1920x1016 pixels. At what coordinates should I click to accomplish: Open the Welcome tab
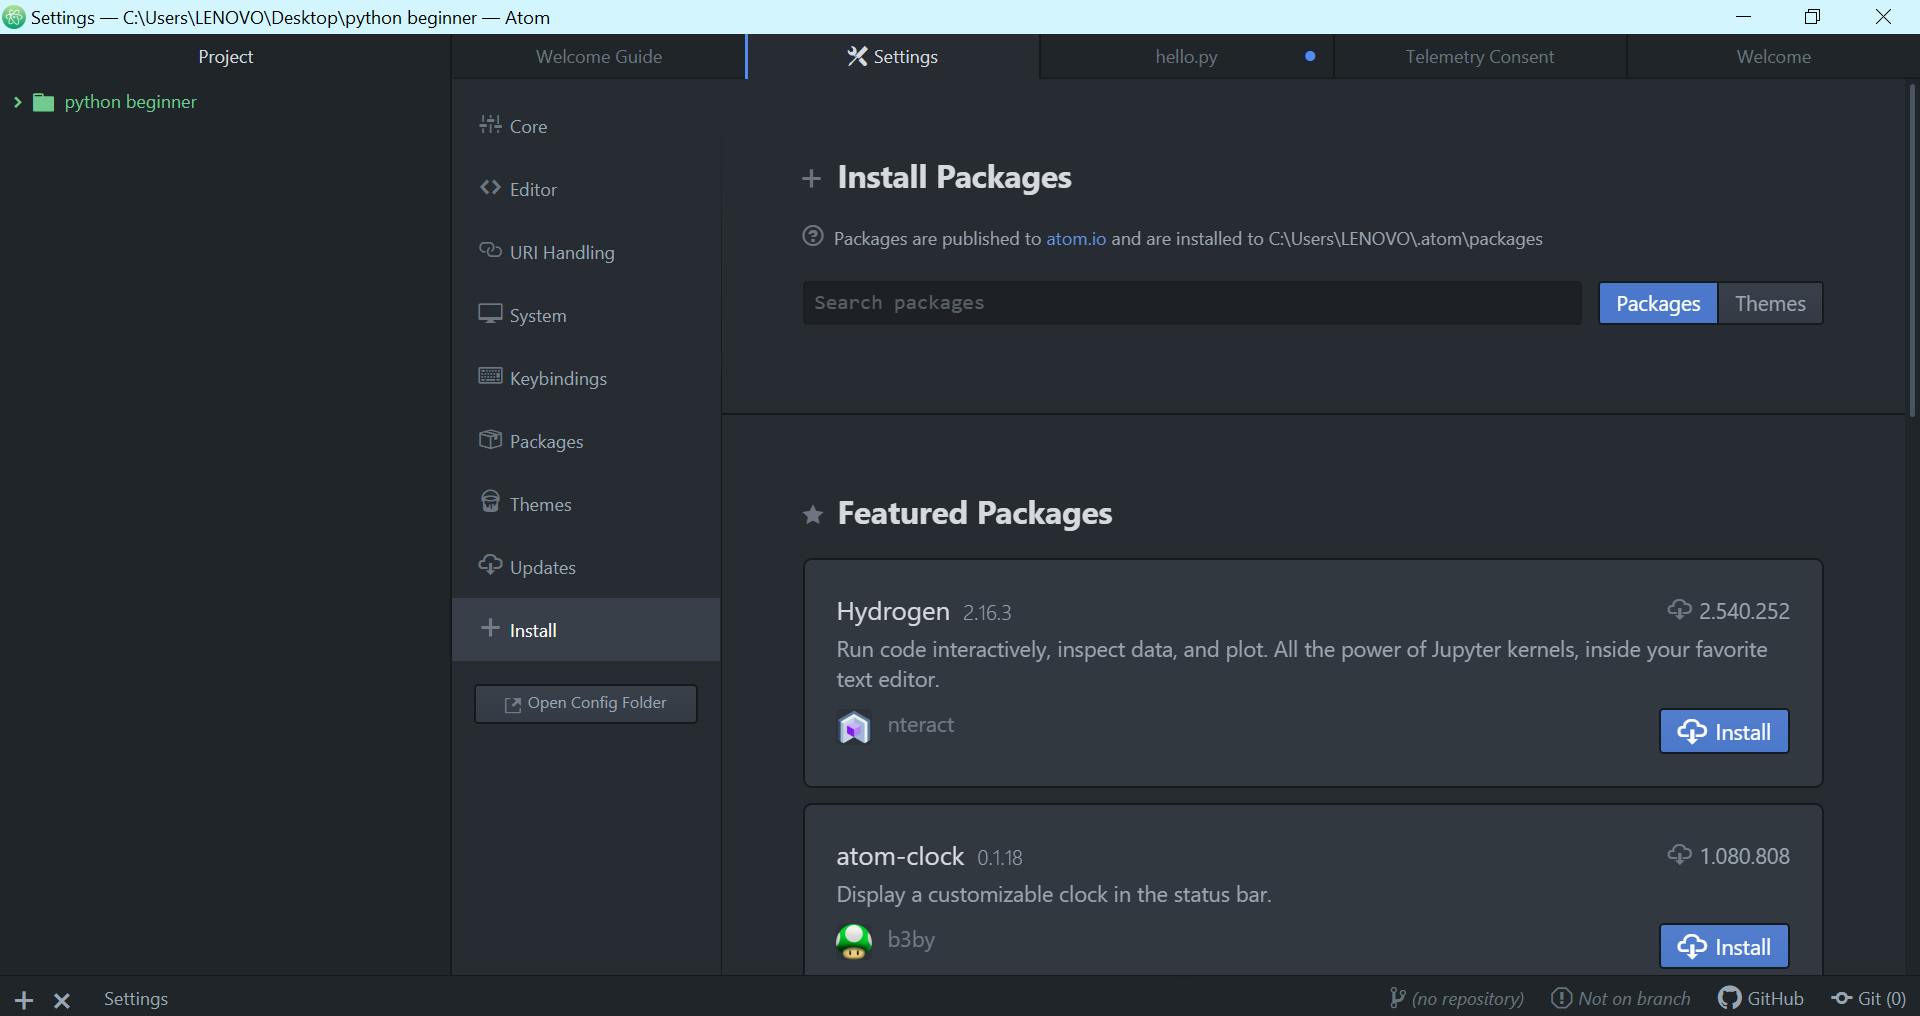[x=1773, y=57]
